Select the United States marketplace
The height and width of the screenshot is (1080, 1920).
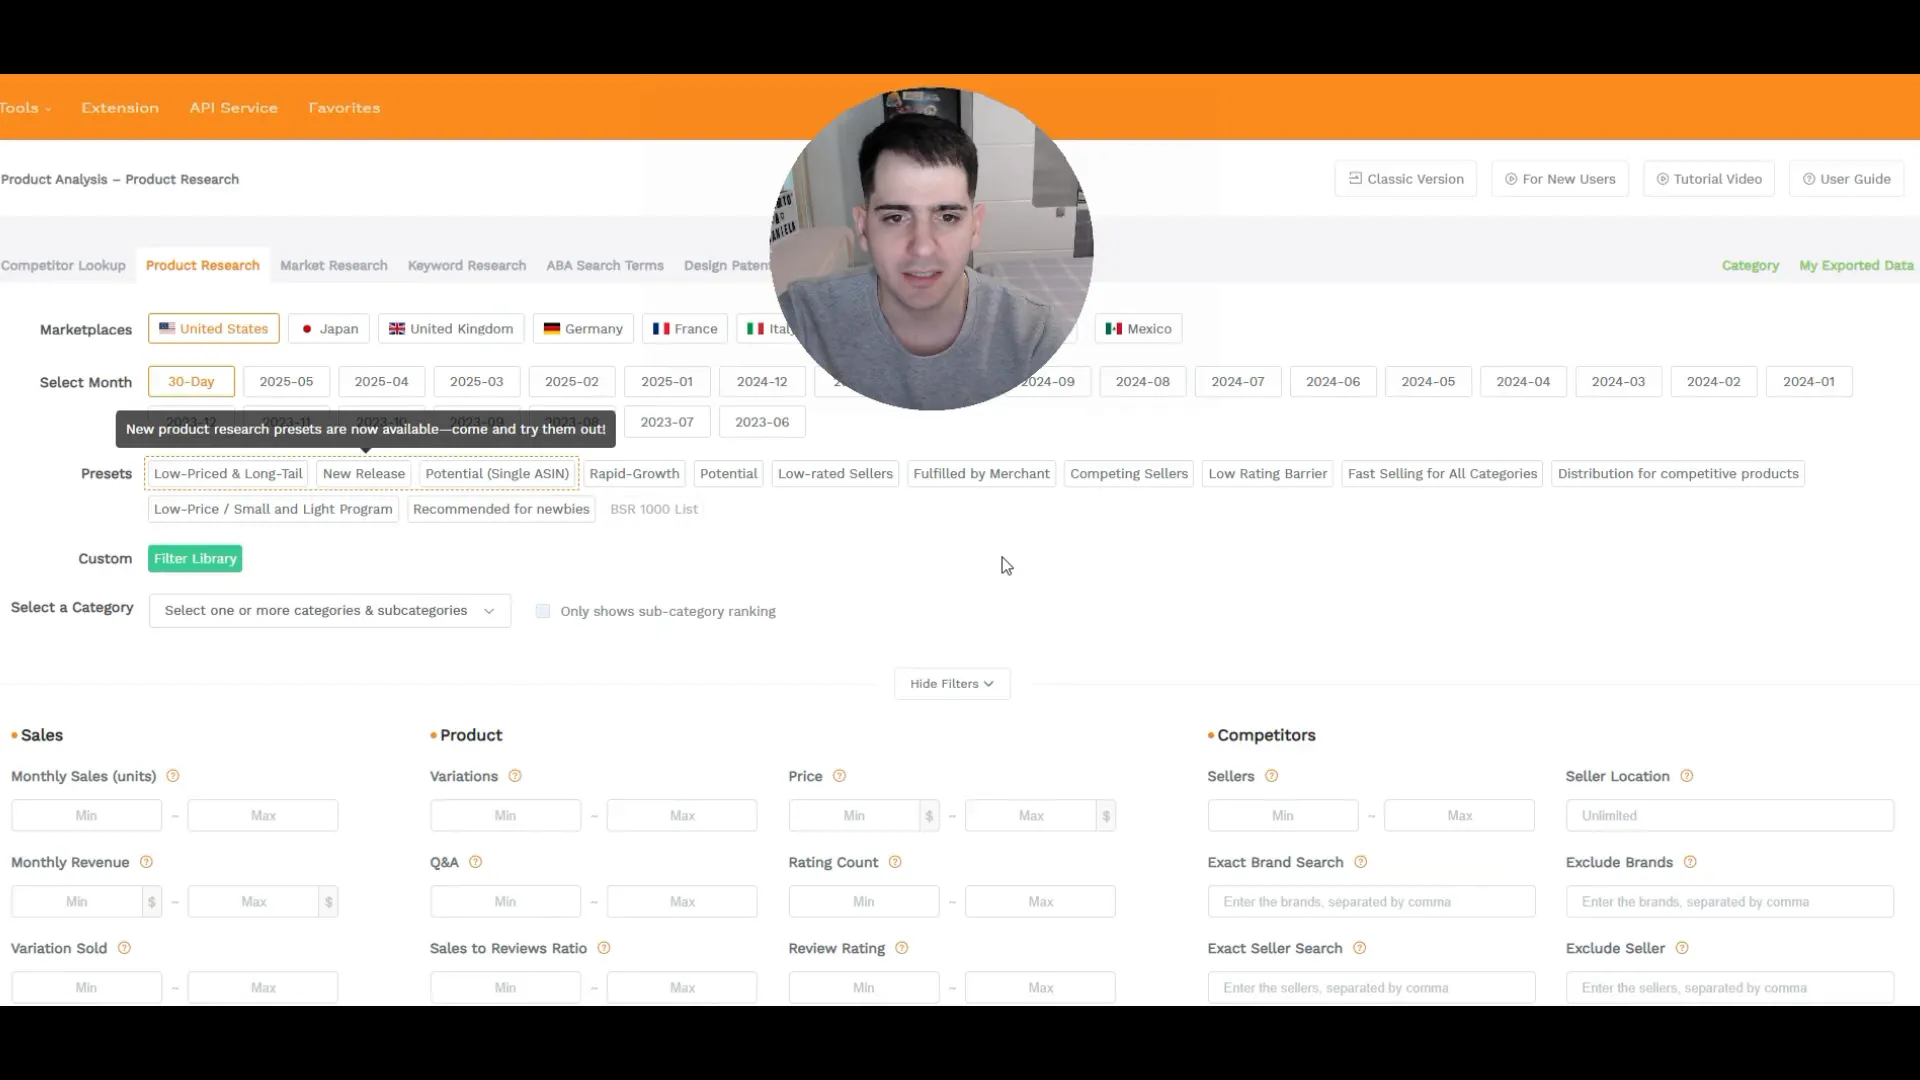point(214,329)
